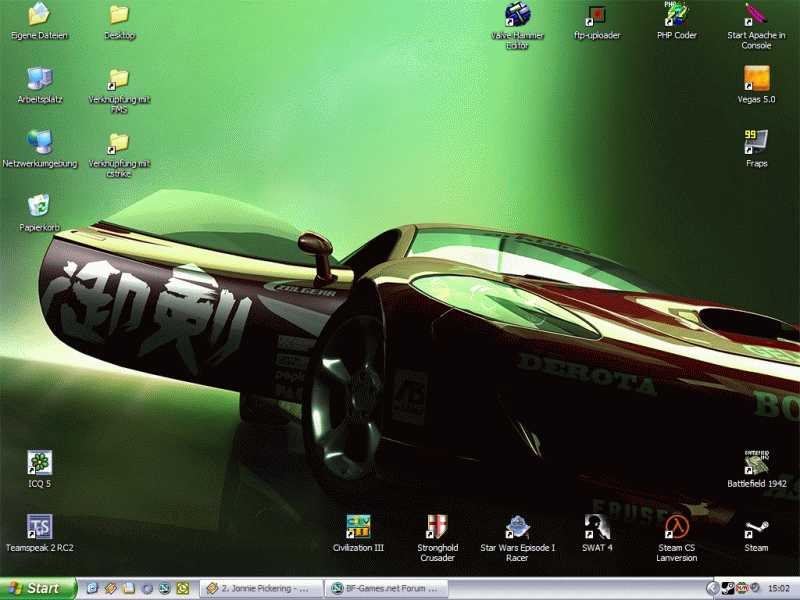Open Steam from the system tray
Screen dimensions: 800x600
click(x=729, y=588)
